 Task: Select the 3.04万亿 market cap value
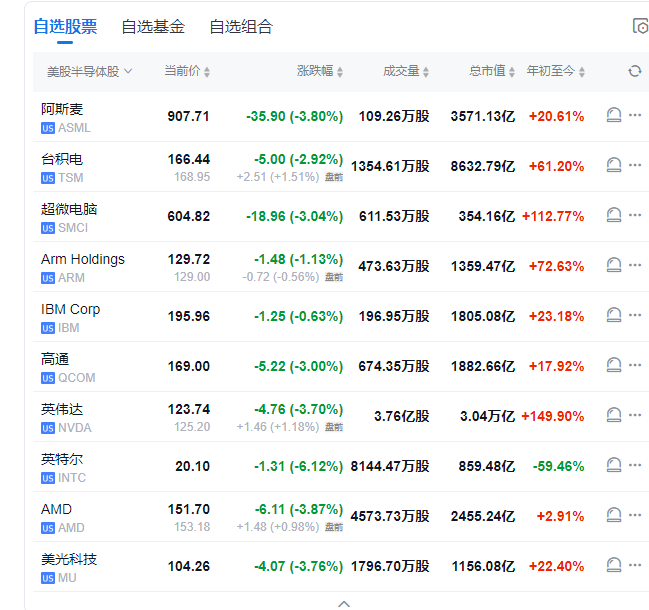click(488, 416)
